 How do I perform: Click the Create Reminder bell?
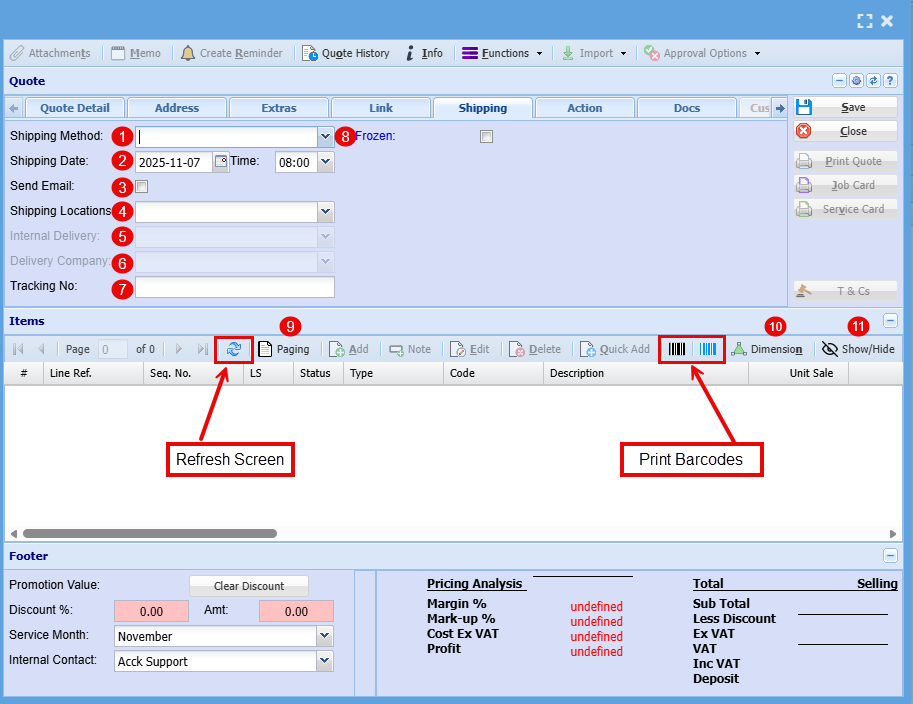point(232,53)
